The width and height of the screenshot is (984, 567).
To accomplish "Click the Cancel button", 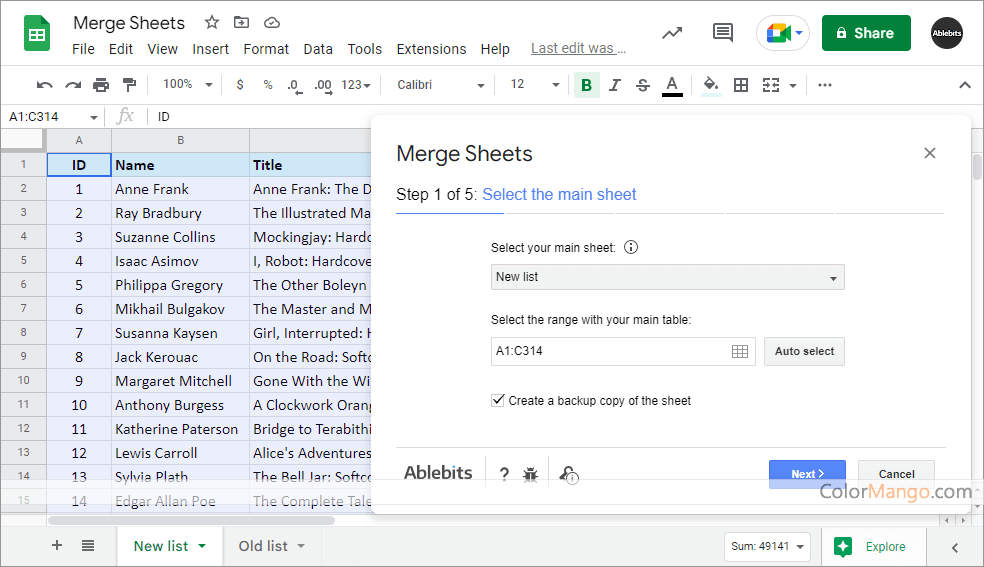I will click(x=896, y=474).
